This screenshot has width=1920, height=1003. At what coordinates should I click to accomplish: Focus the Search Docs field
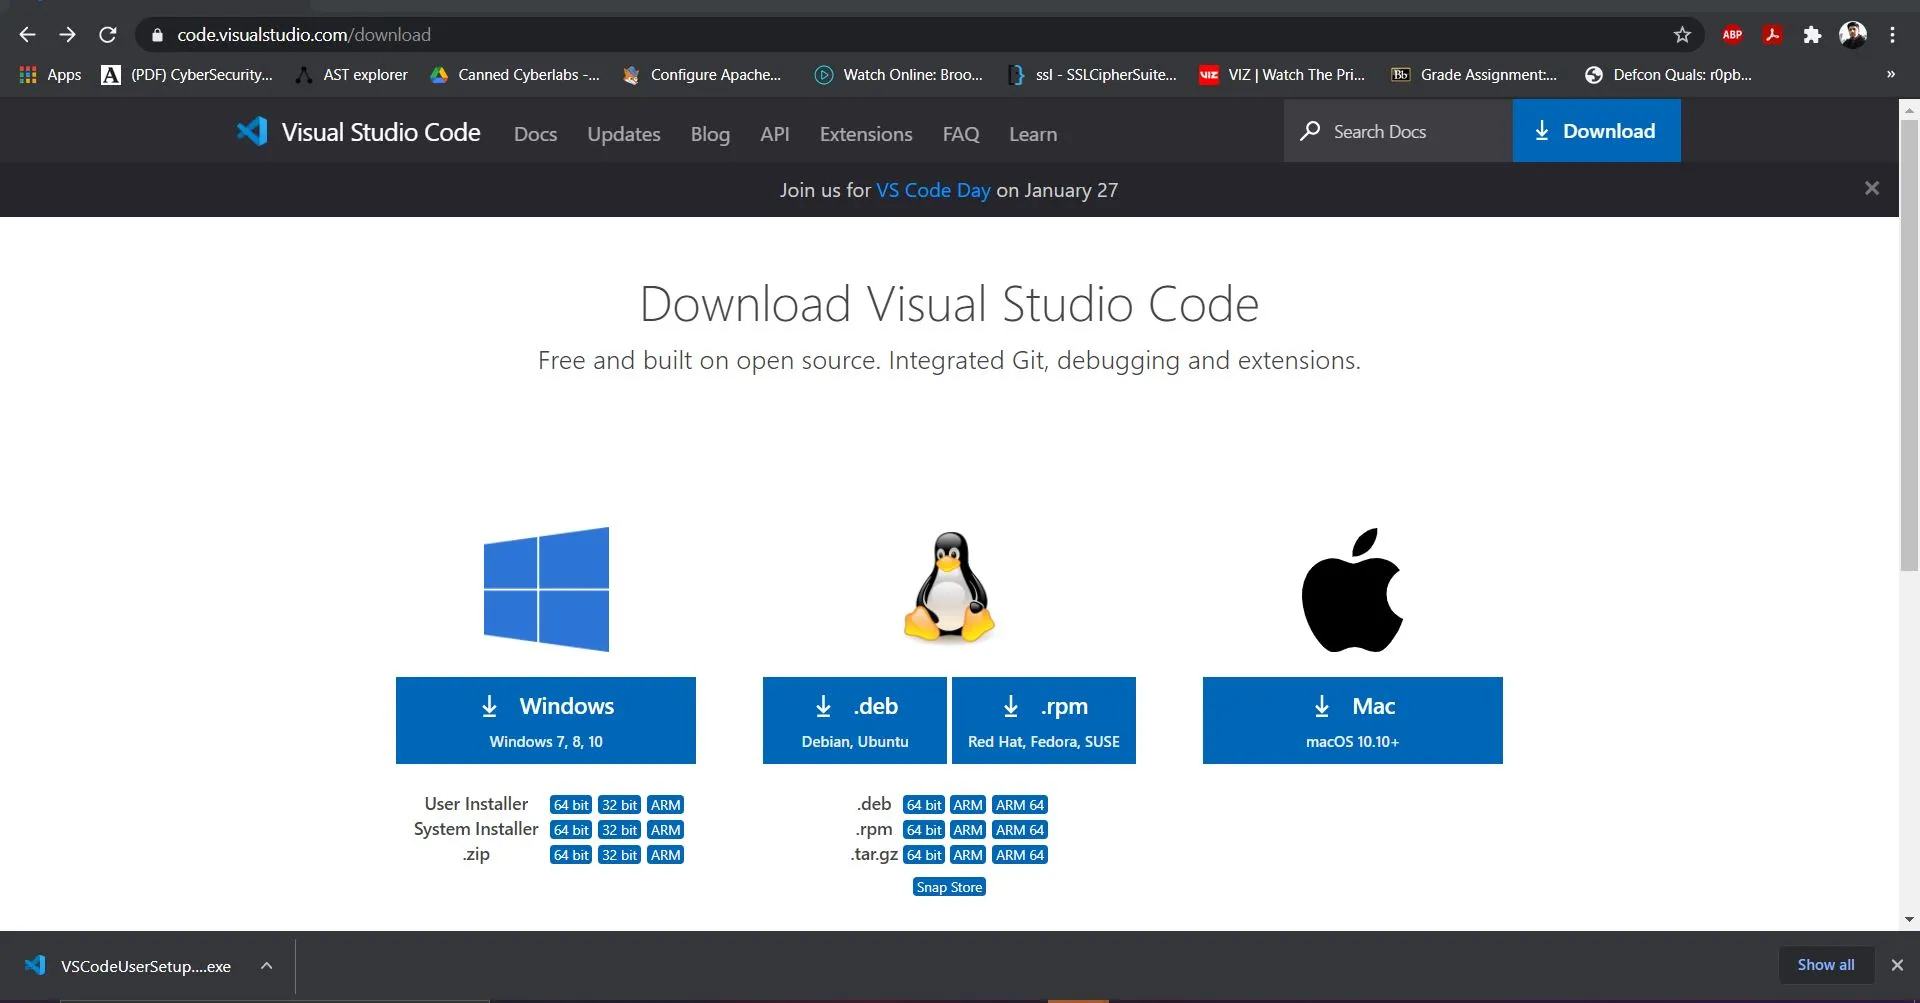tap(1398, 131)
